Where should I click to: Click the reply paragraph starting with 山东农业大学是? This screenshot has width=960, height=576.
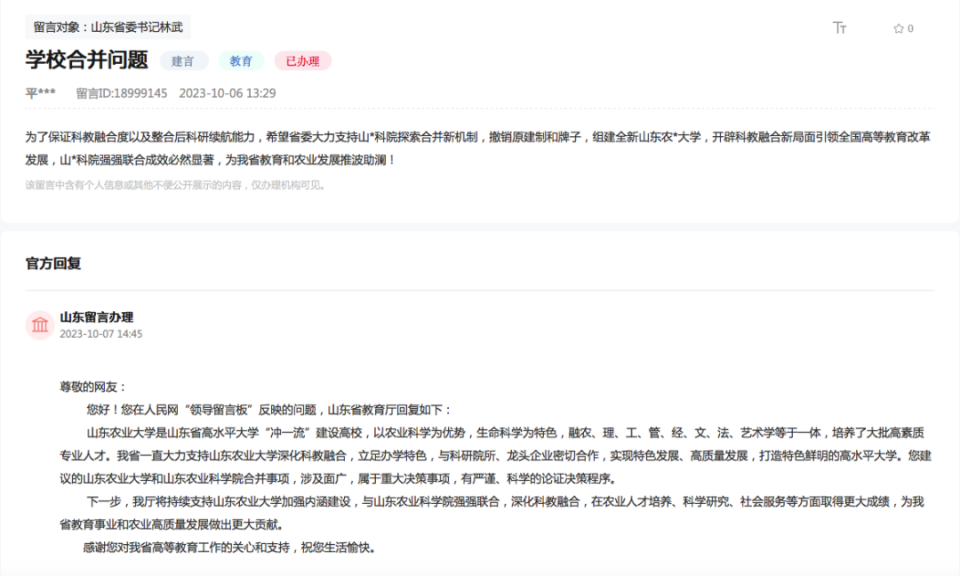tap(490, 456)
